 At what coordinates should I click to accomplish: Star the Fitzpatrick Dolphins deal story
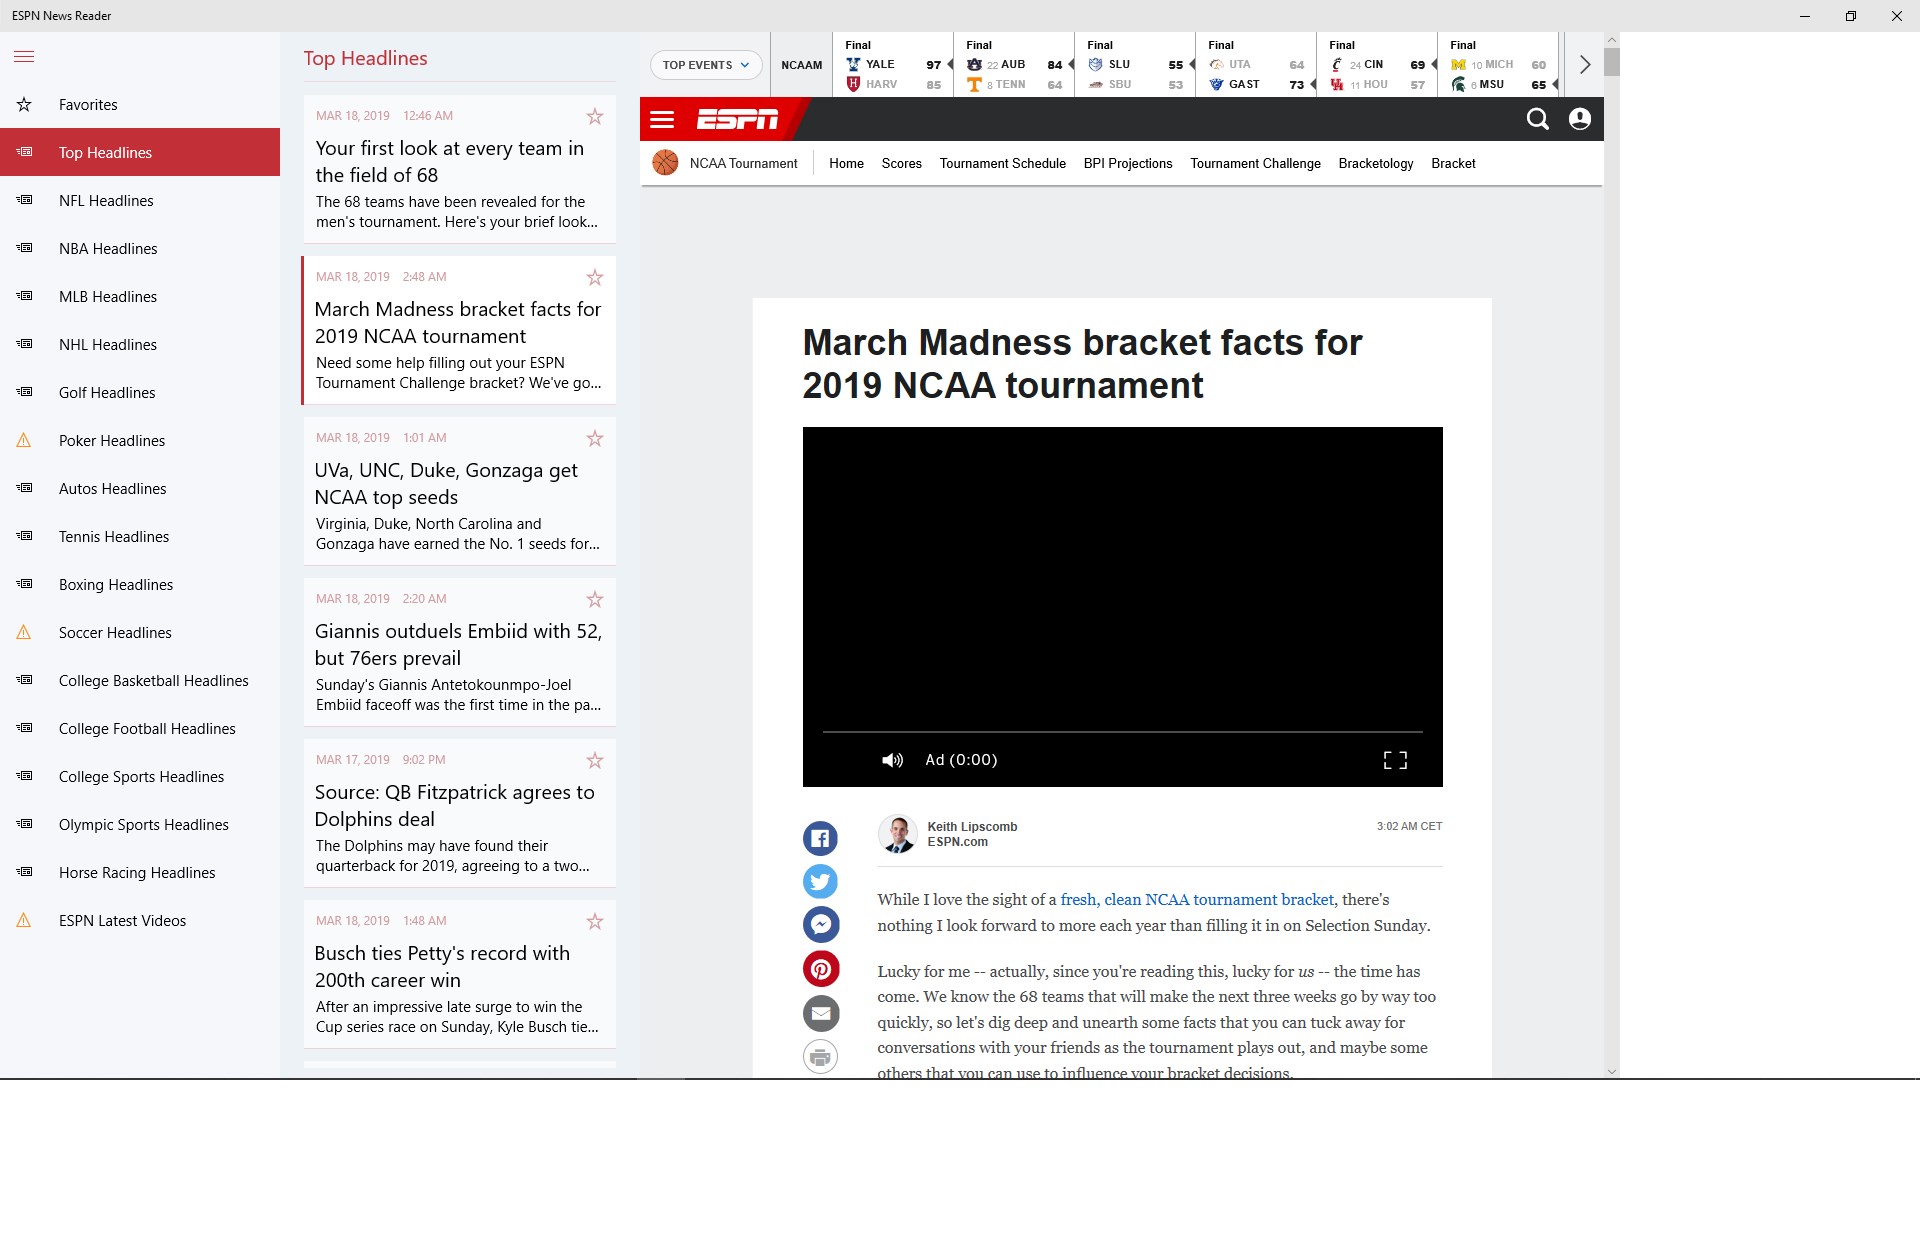click(595, 760)
